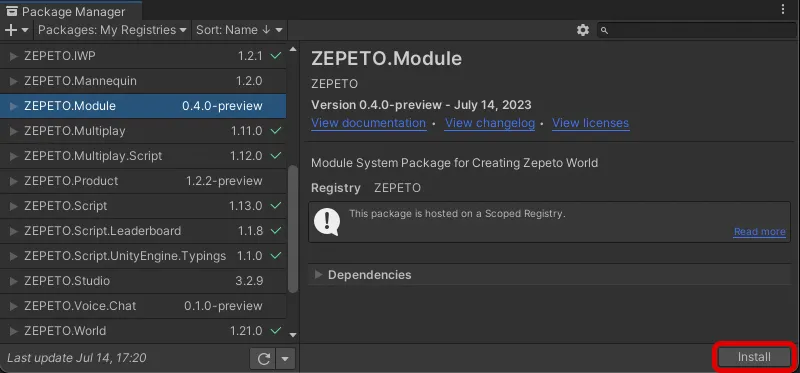Click the Last update Jul 14 status text
The width and height of the screenshot is (800, 373).
point(77,358)
